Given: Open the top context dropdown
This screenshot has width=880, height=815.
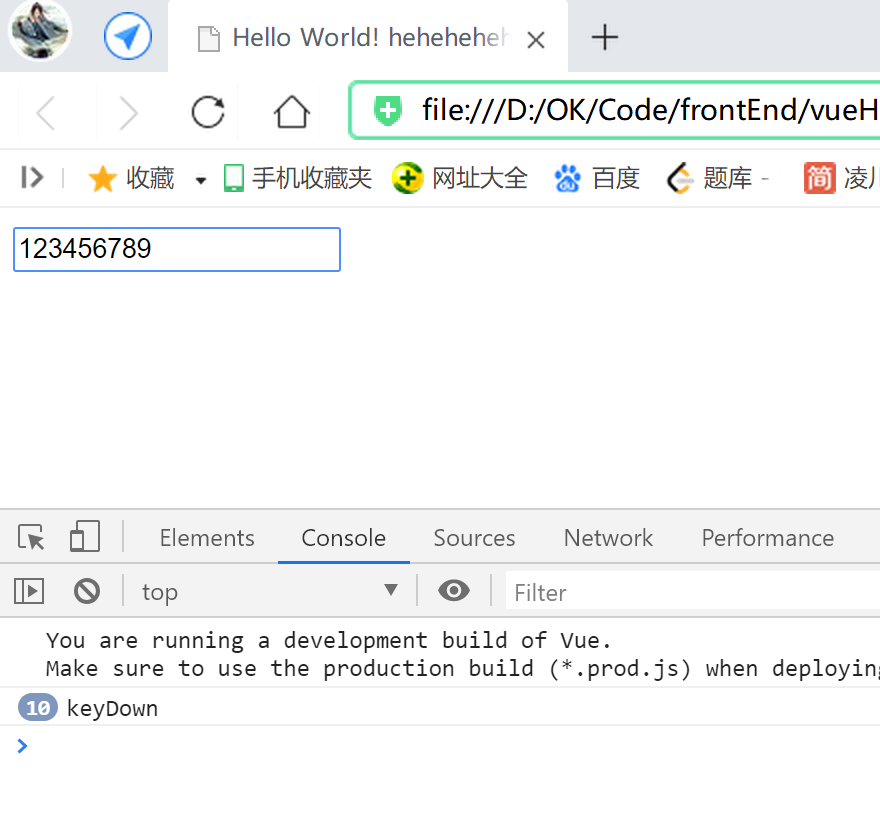Looking at the screenshot, I should tap(269, 592).
